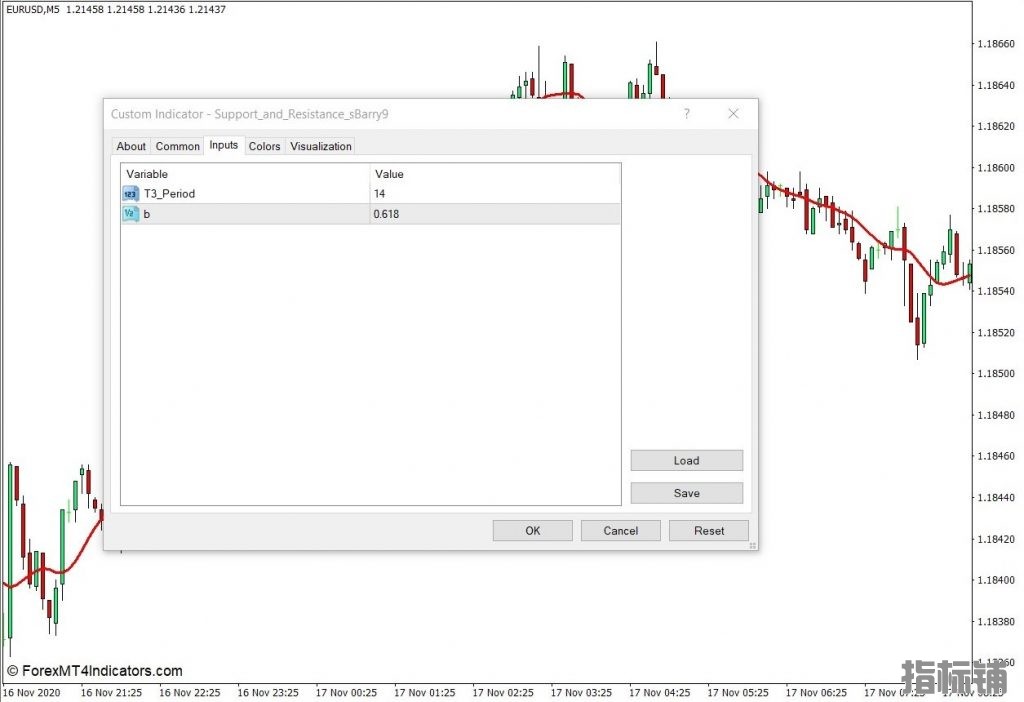
Task: Click the Save button
Action: pyautogui.click(x=686, y=493)
